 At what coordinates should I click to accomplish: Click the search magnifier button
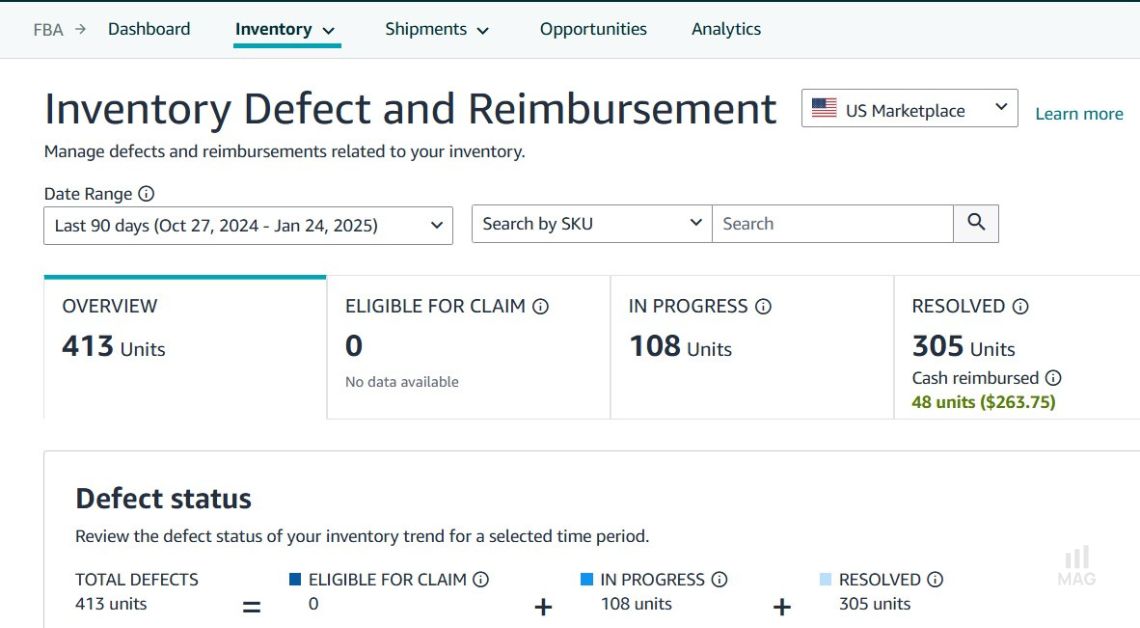coord(976,223)
